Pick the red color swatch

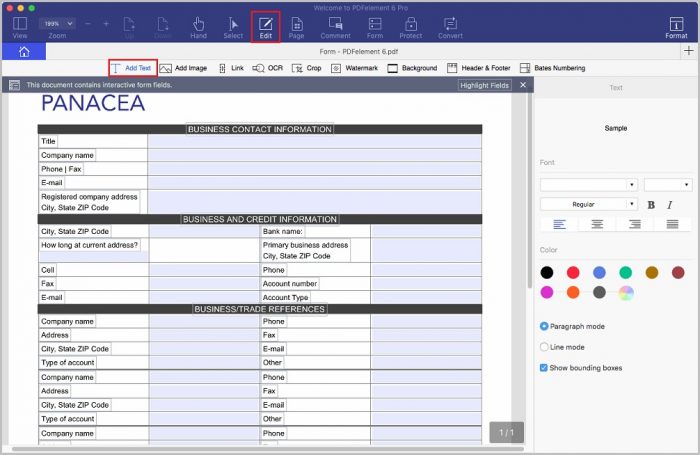[573, 272]
